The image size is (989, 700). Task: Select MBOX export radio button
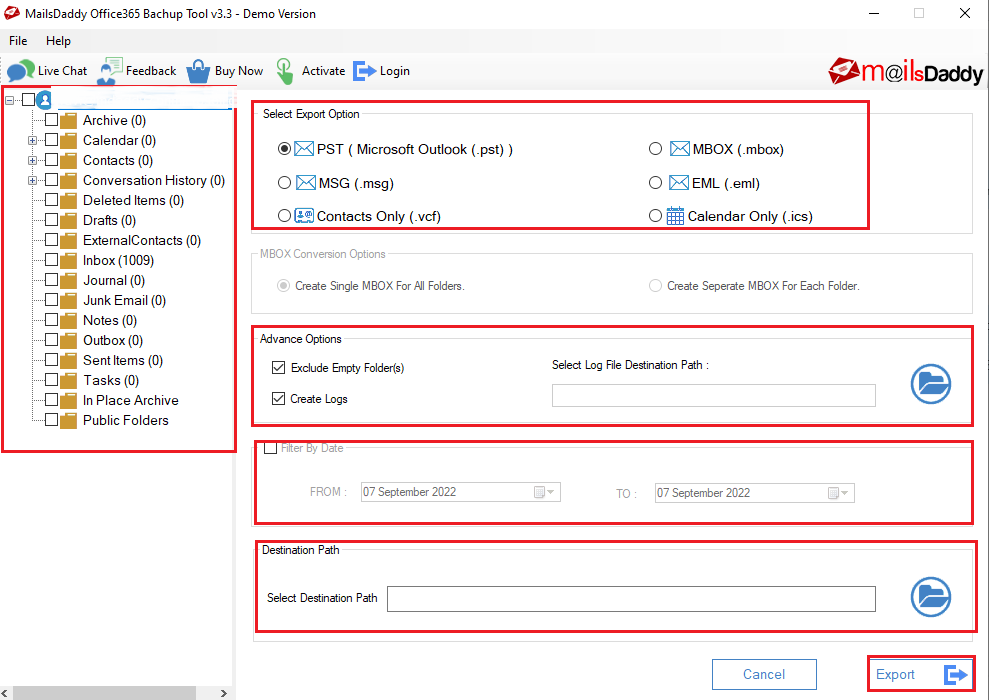(x=655, y=149)
